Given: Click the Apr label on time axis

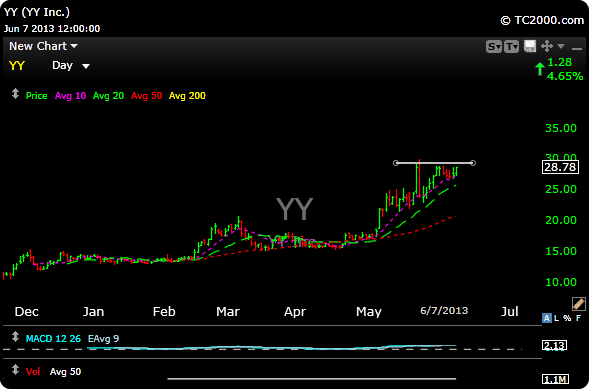Looking at the screenshot, I should pos(295,312).
